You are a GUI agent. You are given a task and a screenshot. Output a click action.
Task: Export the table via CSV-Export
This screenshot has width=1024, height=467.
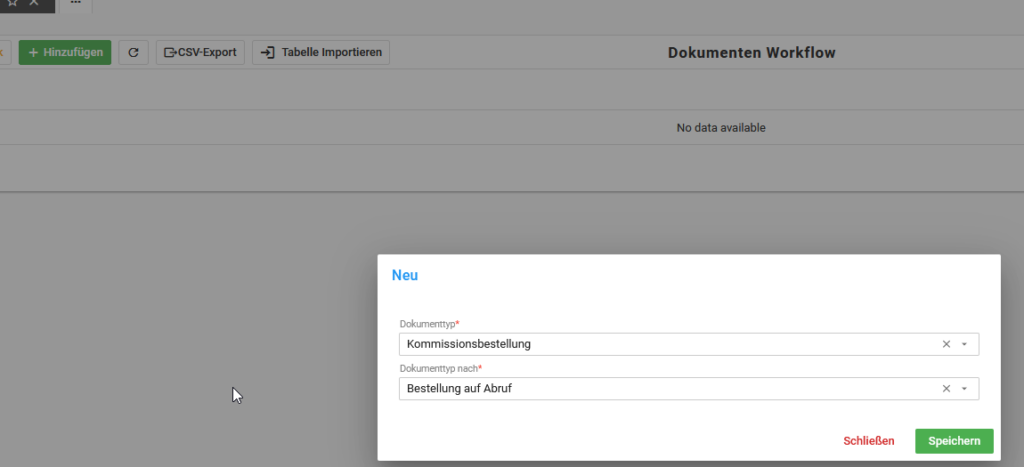(x=200, y=52)
